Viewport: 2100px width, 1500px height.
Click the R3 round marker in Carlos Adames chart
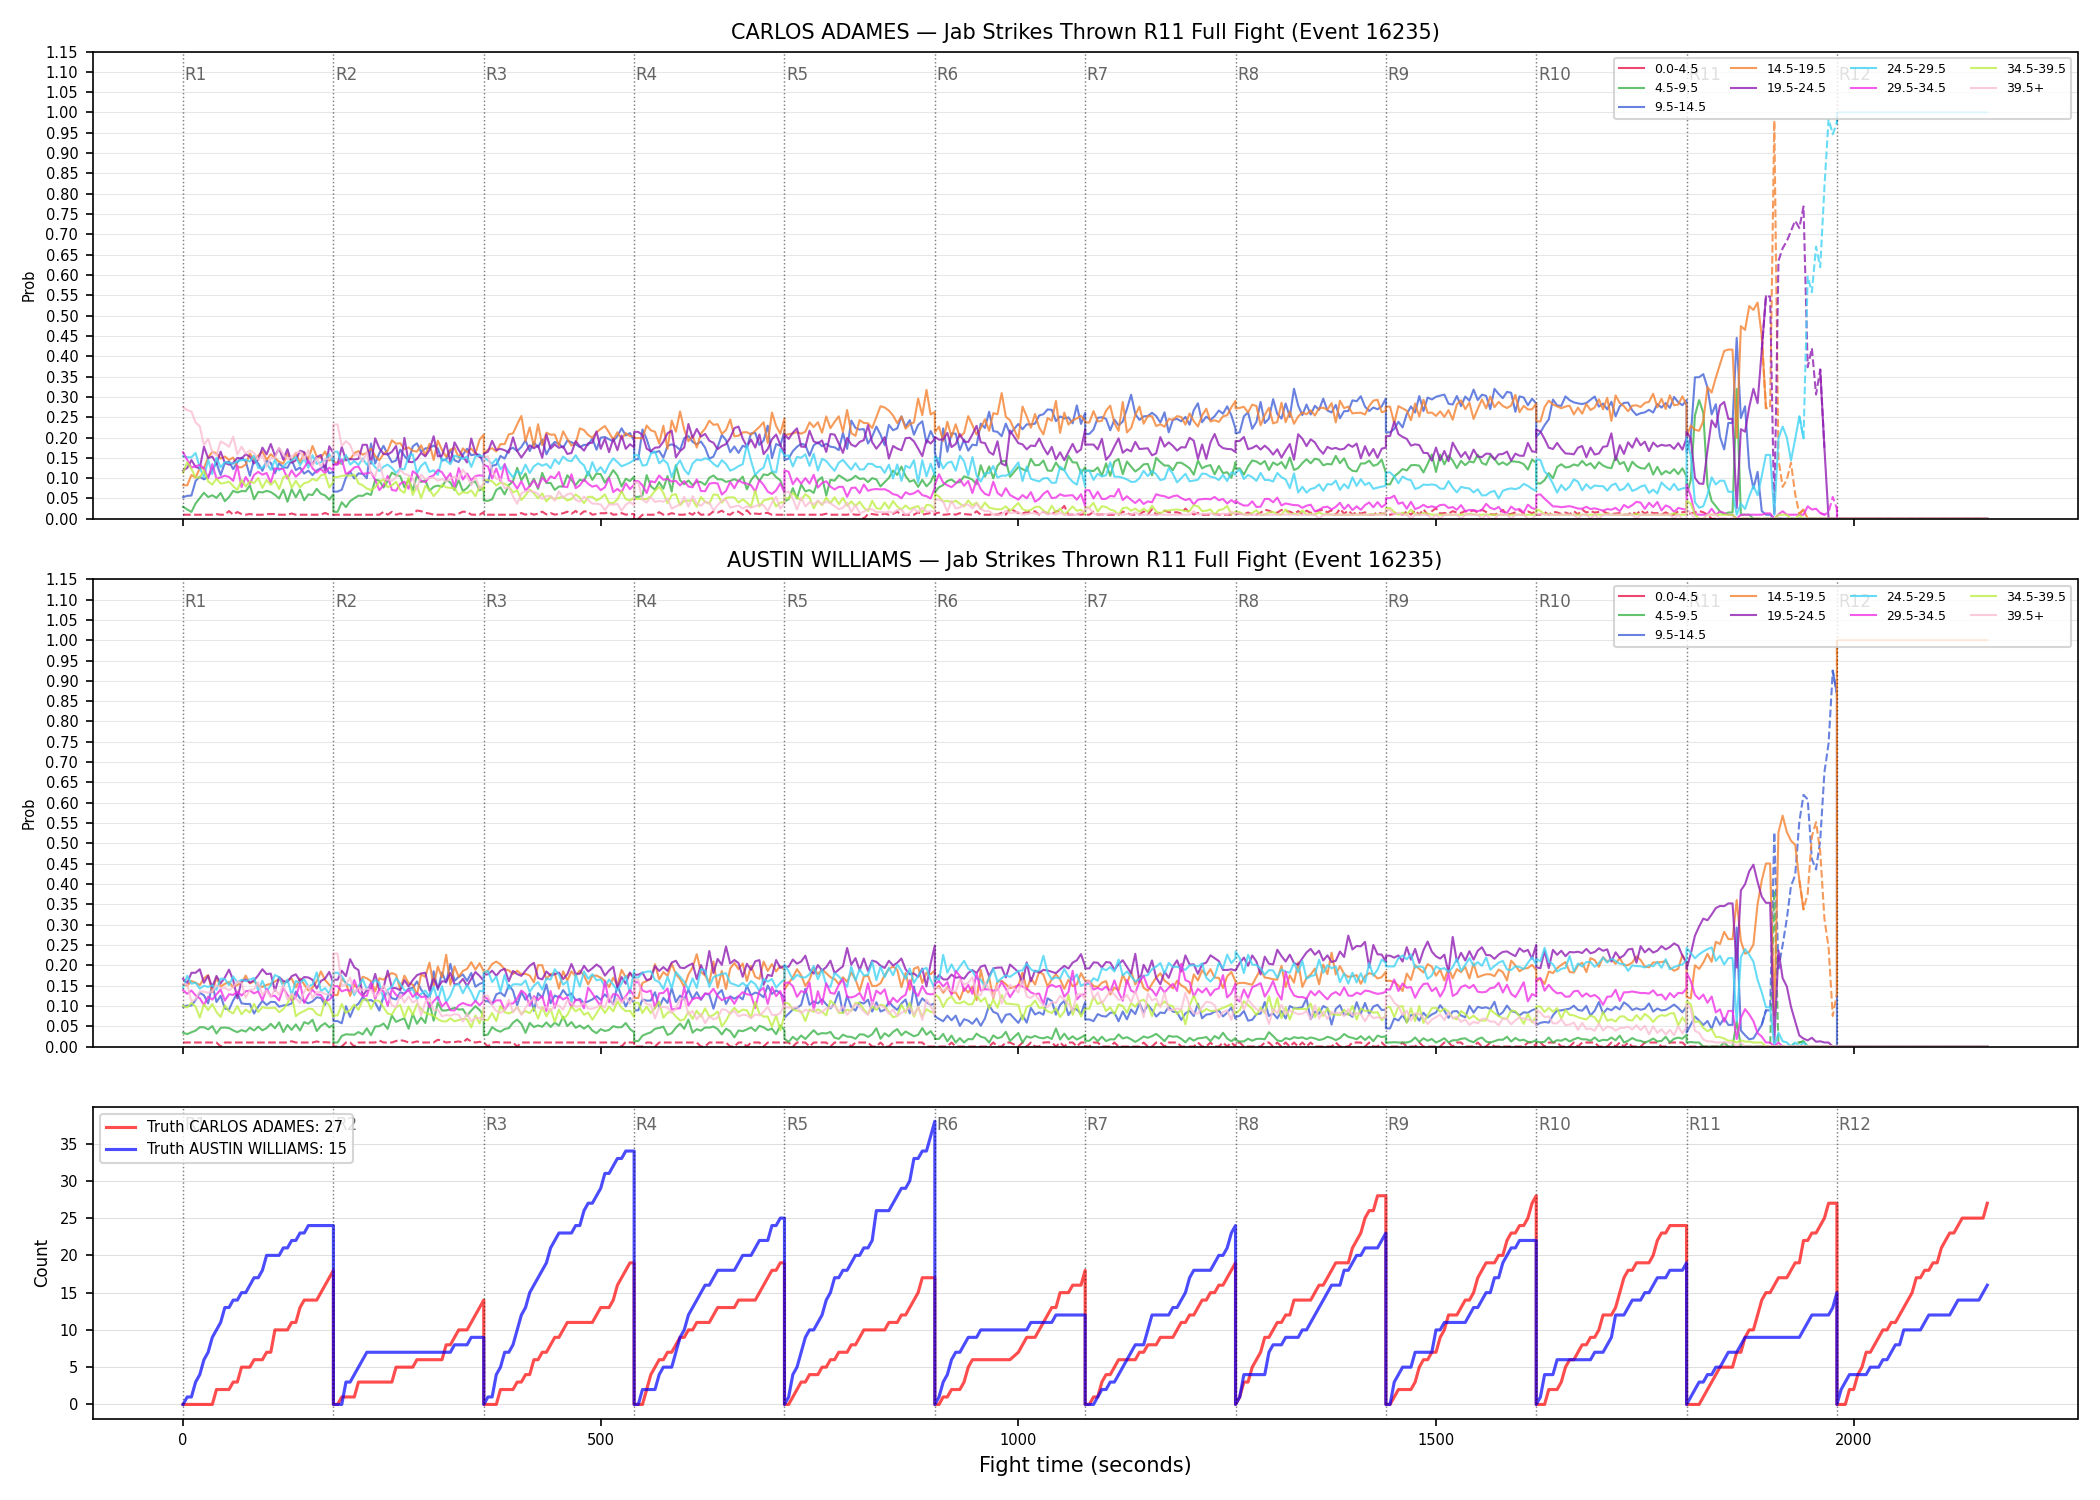[x=496, y=74]
